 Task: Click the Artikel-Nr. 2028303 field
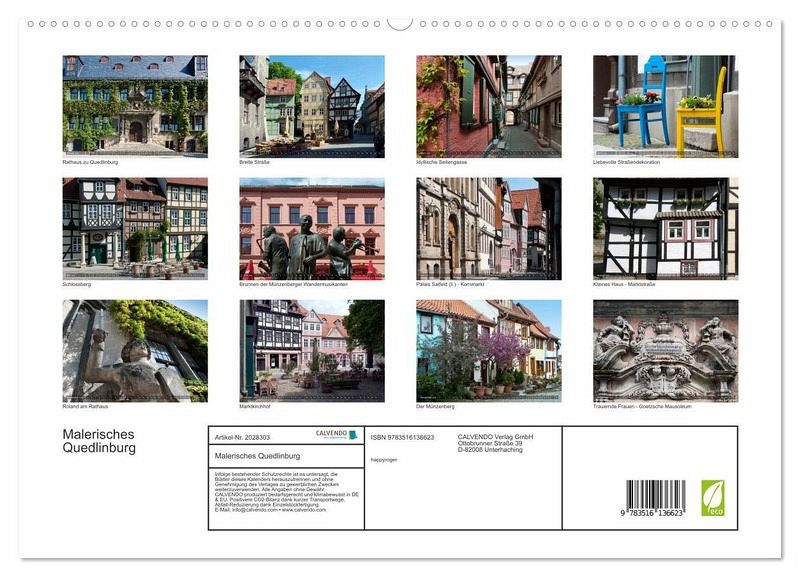pos(243,437)
